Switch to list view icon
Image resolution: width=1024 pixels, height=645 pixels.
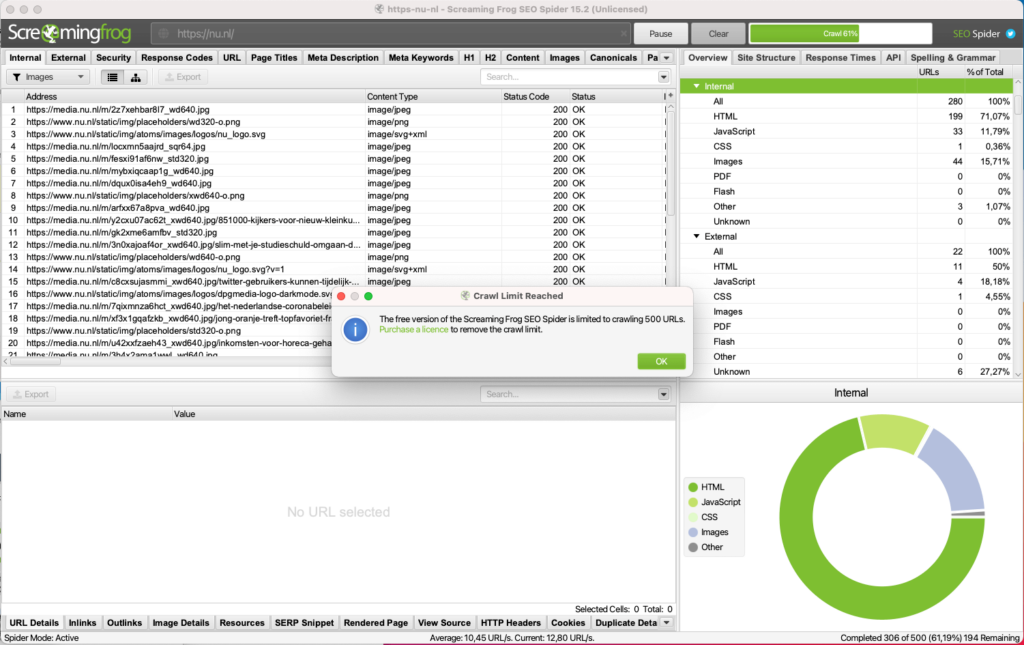pyautogui.click(x=112, y=77)
